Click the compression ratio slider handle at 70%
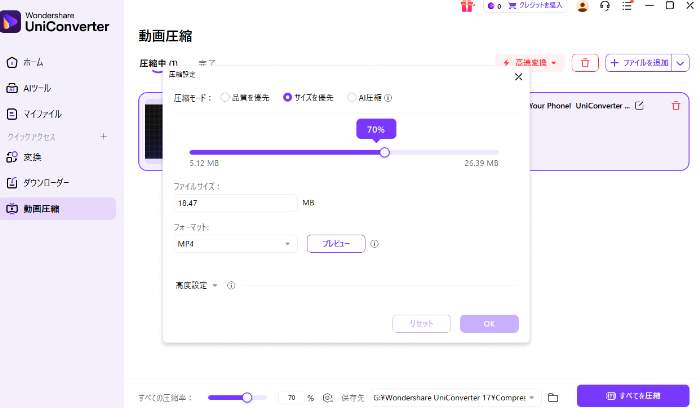The height and width of the screenshot is (408, 699). coord(385,152)
